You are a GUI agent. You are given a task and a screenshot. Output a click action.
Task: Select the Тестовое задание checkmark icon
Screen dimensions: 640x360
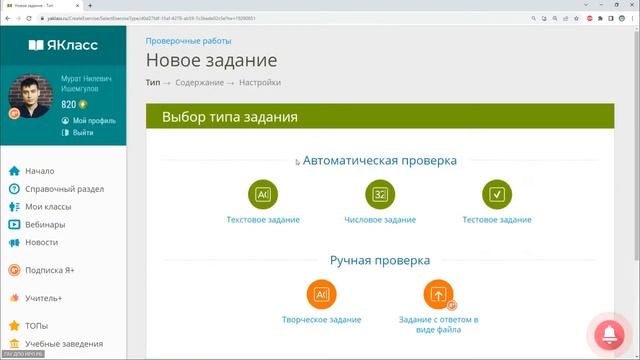point(497,194)
